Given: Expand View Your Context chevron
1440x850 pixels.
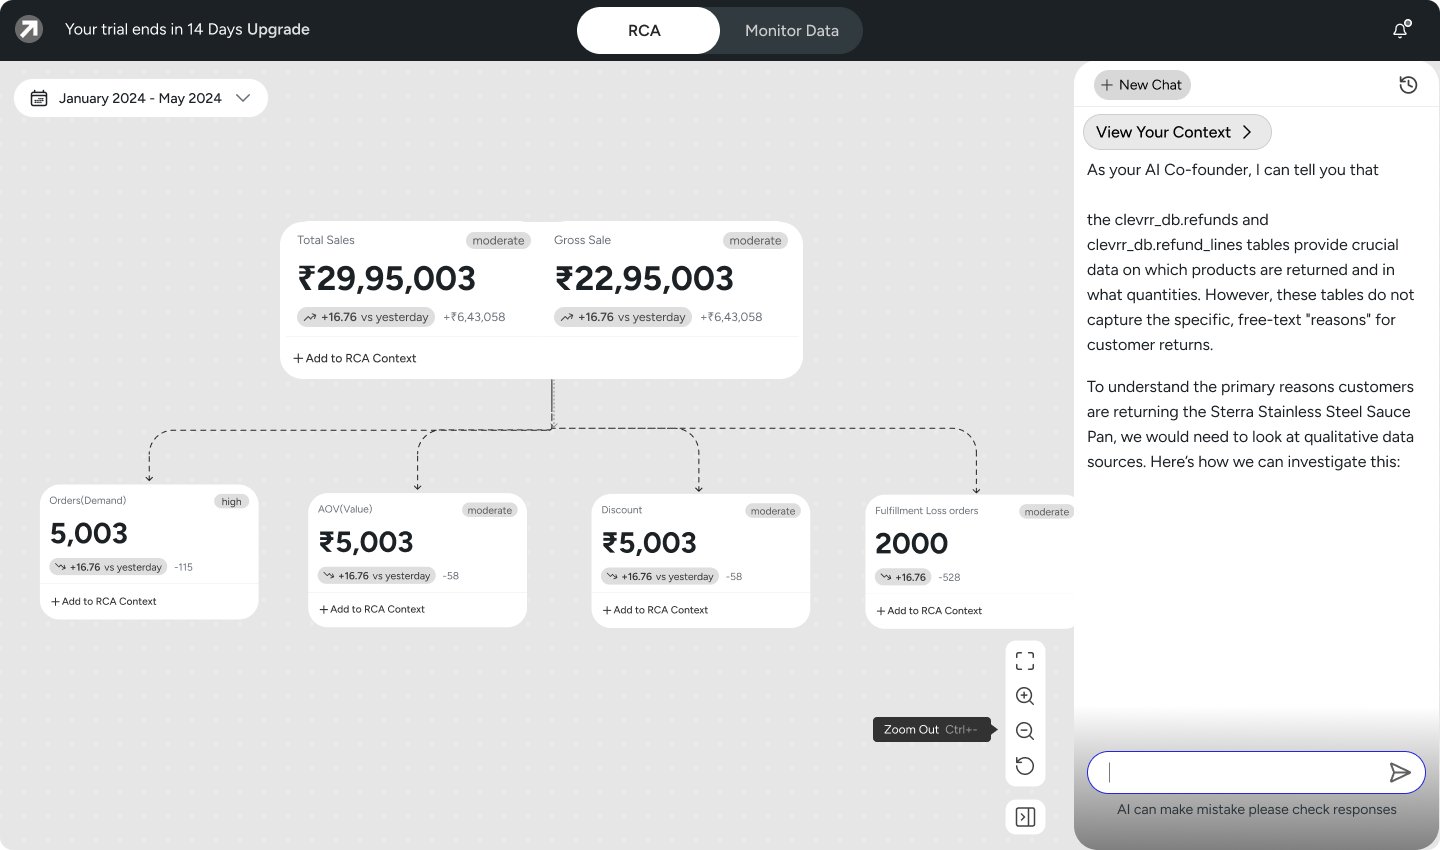Looking at the screenshot, I should [x=1247, y=132].
